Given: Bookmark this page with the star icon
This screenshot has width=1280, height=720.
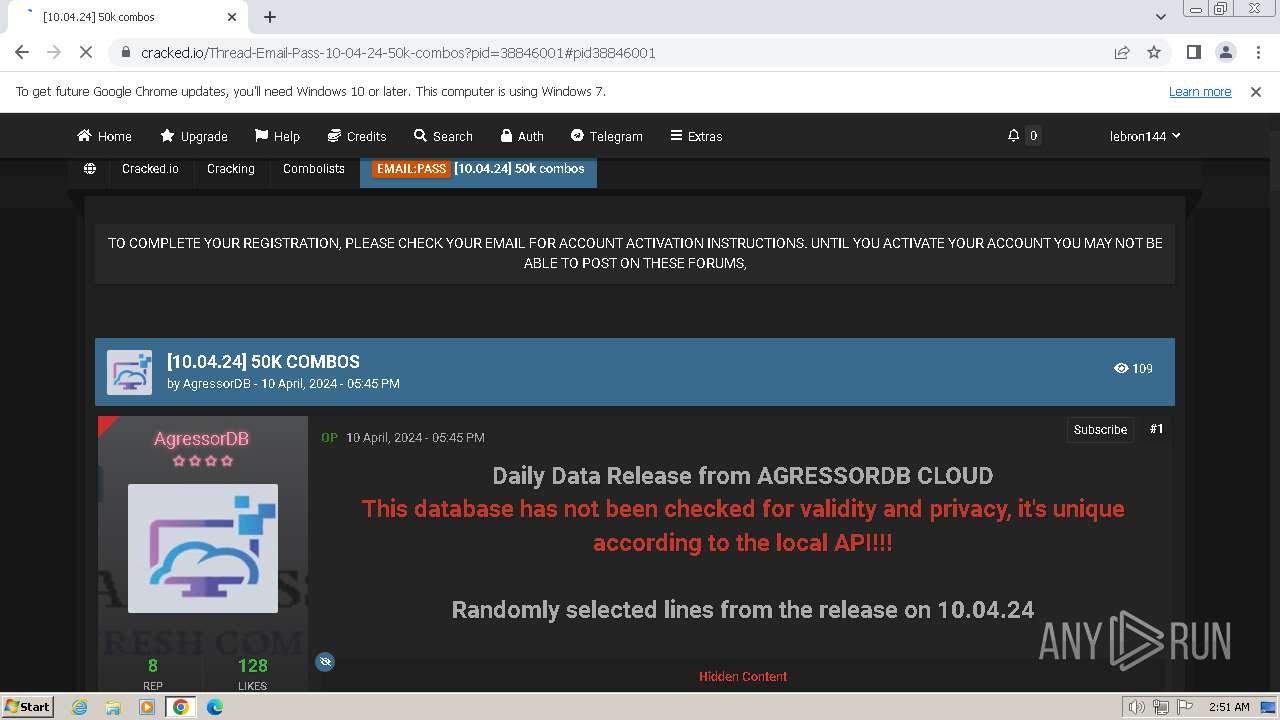Looking at the screenshot, I should tap(1154, 52).
